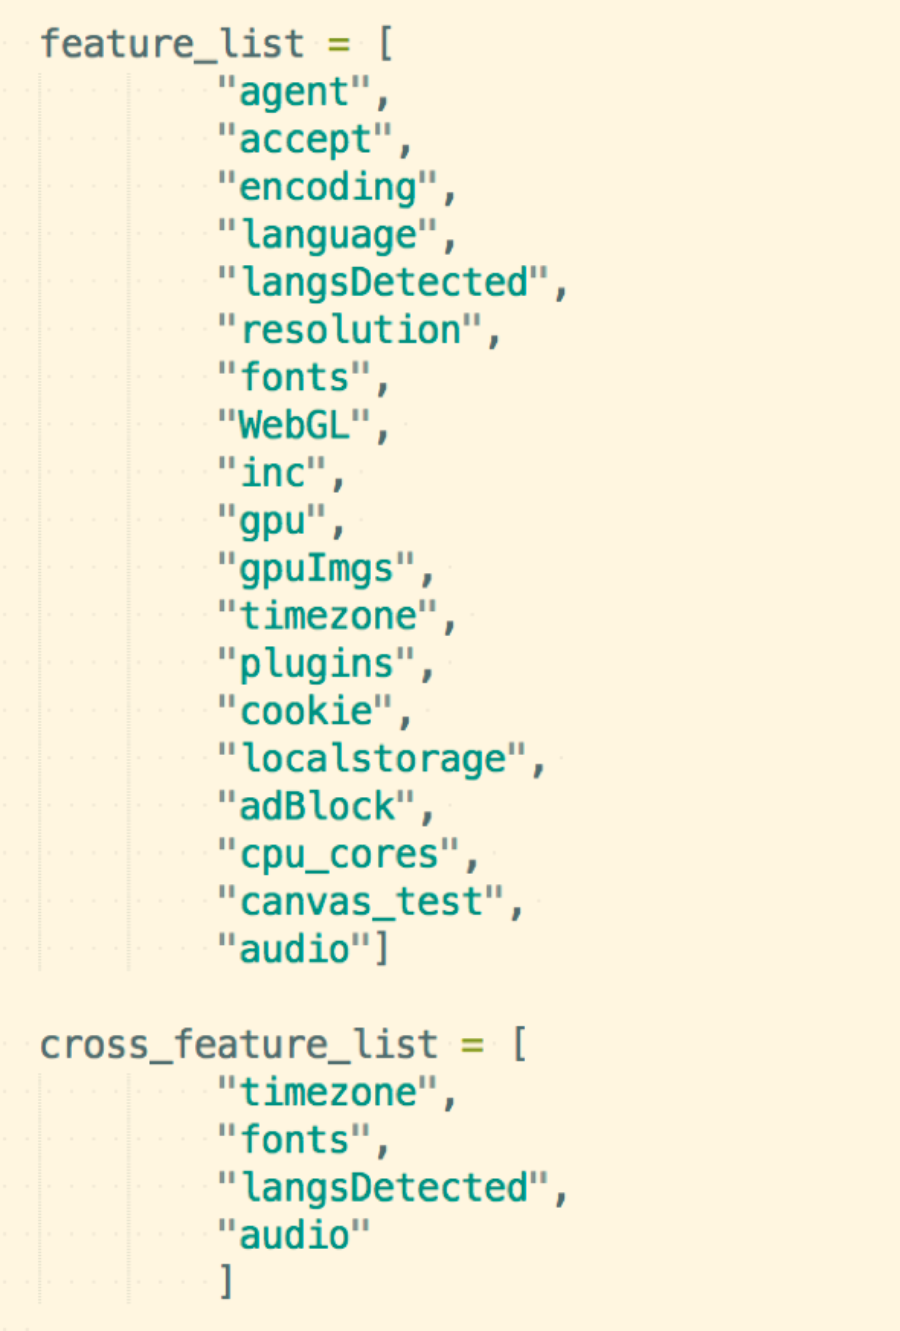Click closing bracket of cross_feature_list
This screenshot has height=1331, width=900.
coord(227,1283)
